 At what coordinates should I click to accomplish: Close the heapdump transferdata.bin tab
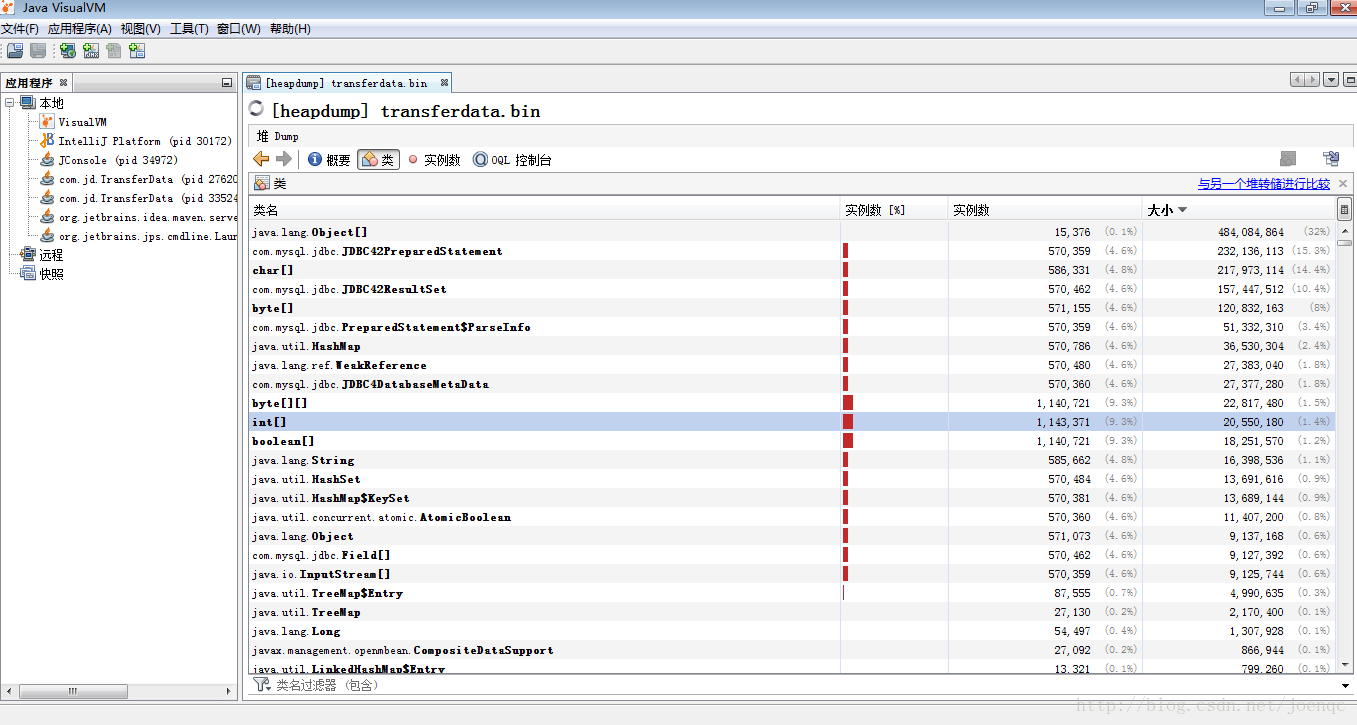(x=445, y=83)
